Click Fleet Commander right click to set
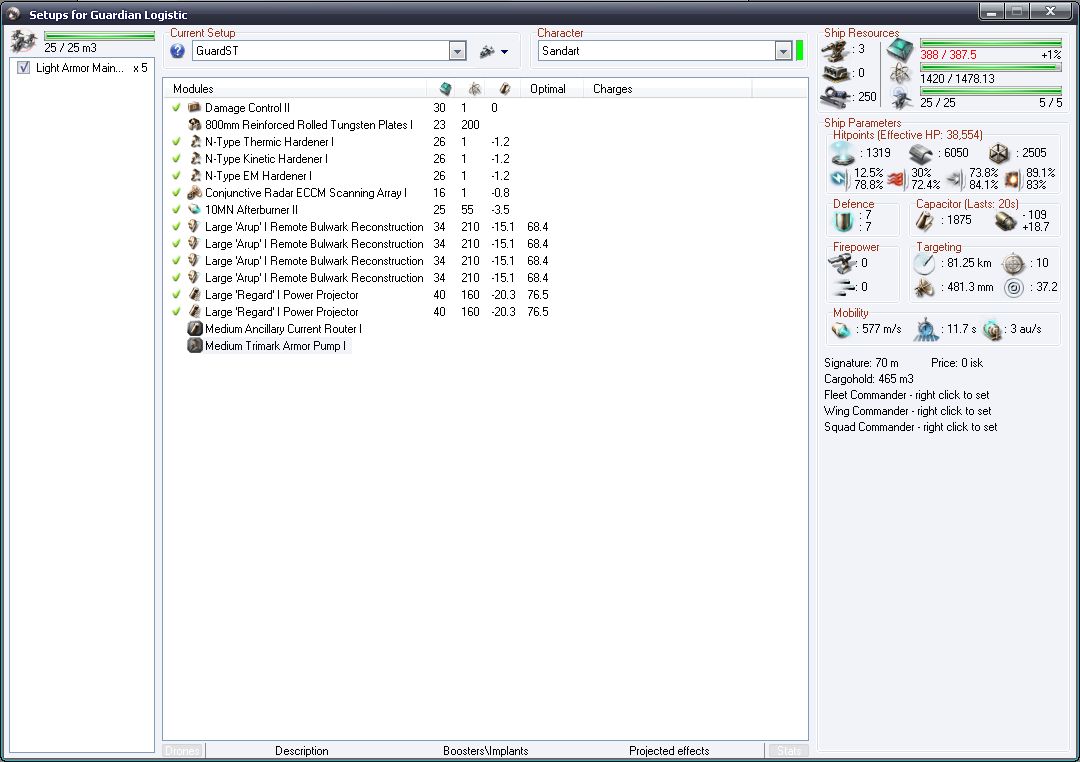 (906, 395)
